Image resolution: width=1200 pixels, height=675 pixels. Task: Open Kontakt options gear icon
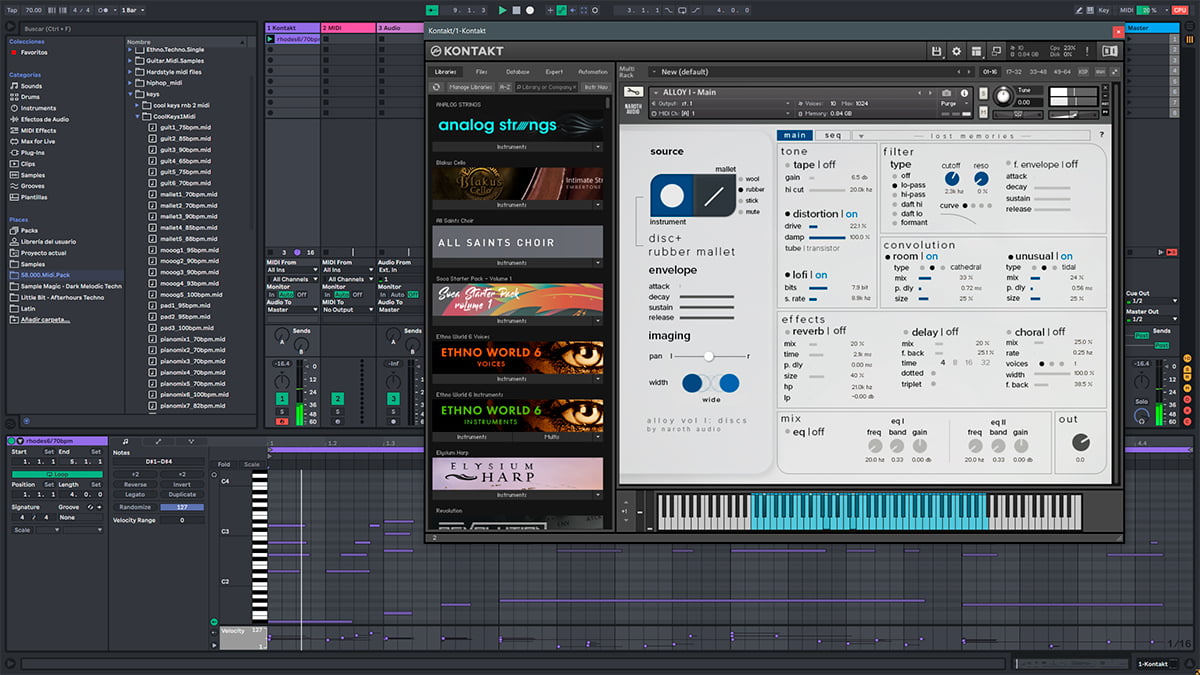click(x=956, y=51)
